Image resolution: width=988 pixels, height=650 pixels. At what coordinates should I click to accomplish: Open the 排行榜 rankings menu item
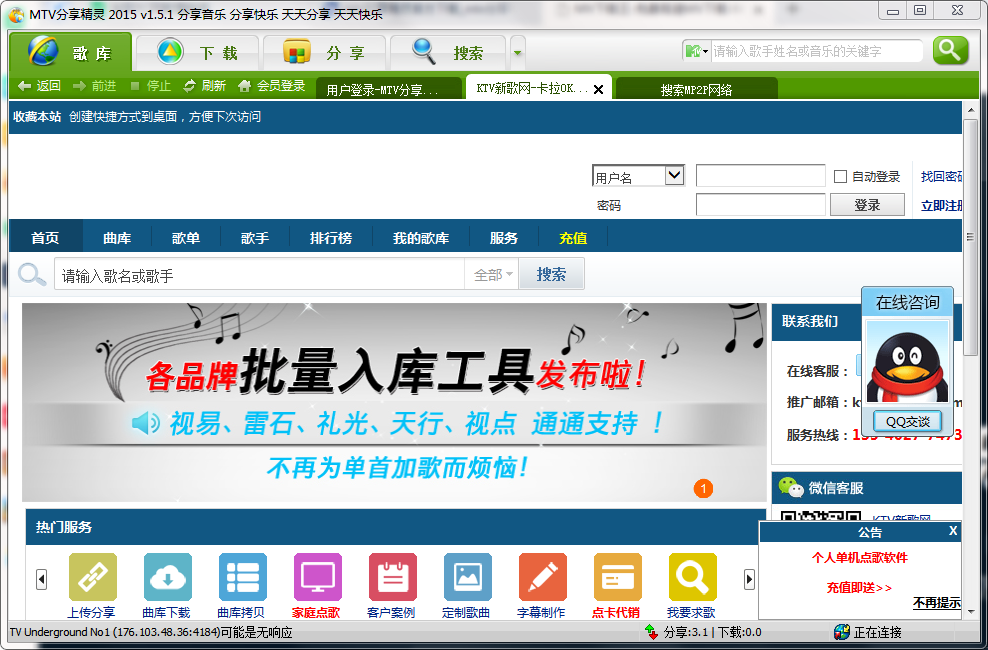click(x=330, y=238)
